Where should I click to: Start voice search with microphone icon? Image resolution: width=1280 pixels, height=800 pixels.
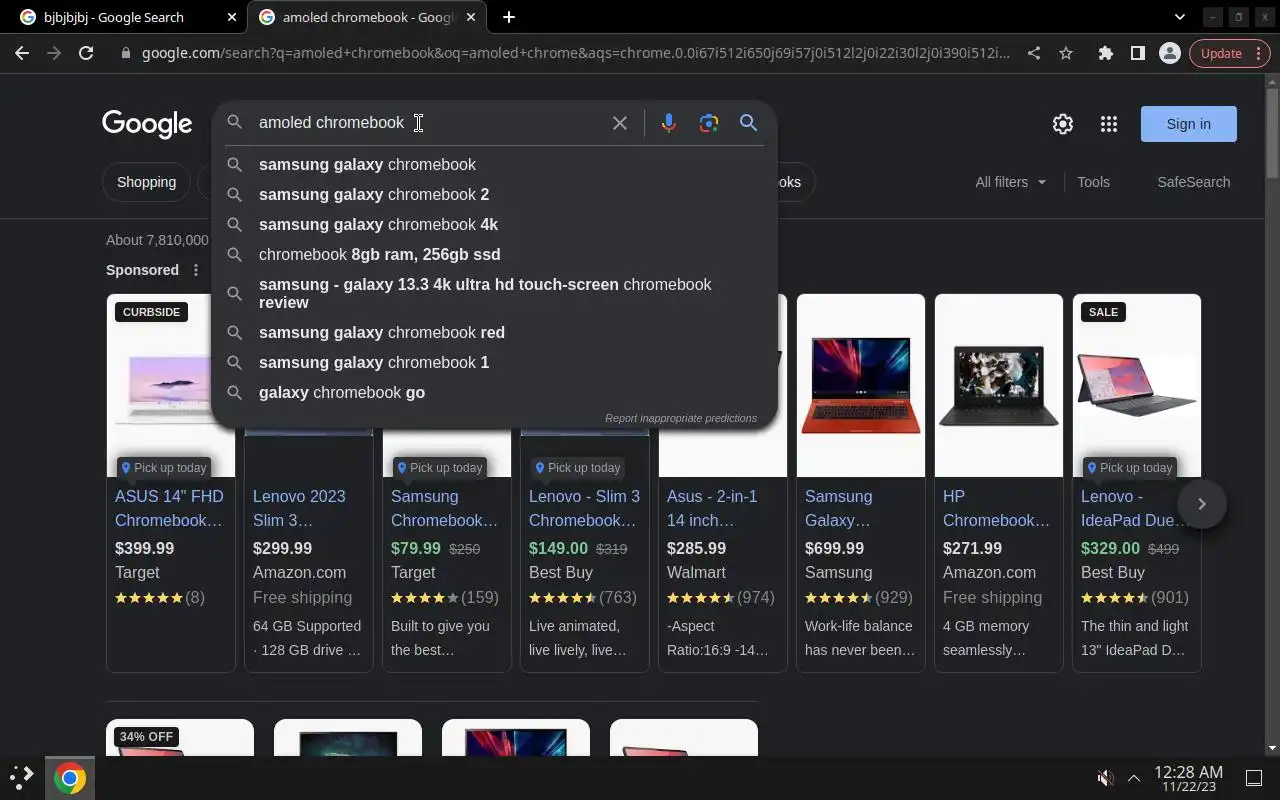(668, 123)
